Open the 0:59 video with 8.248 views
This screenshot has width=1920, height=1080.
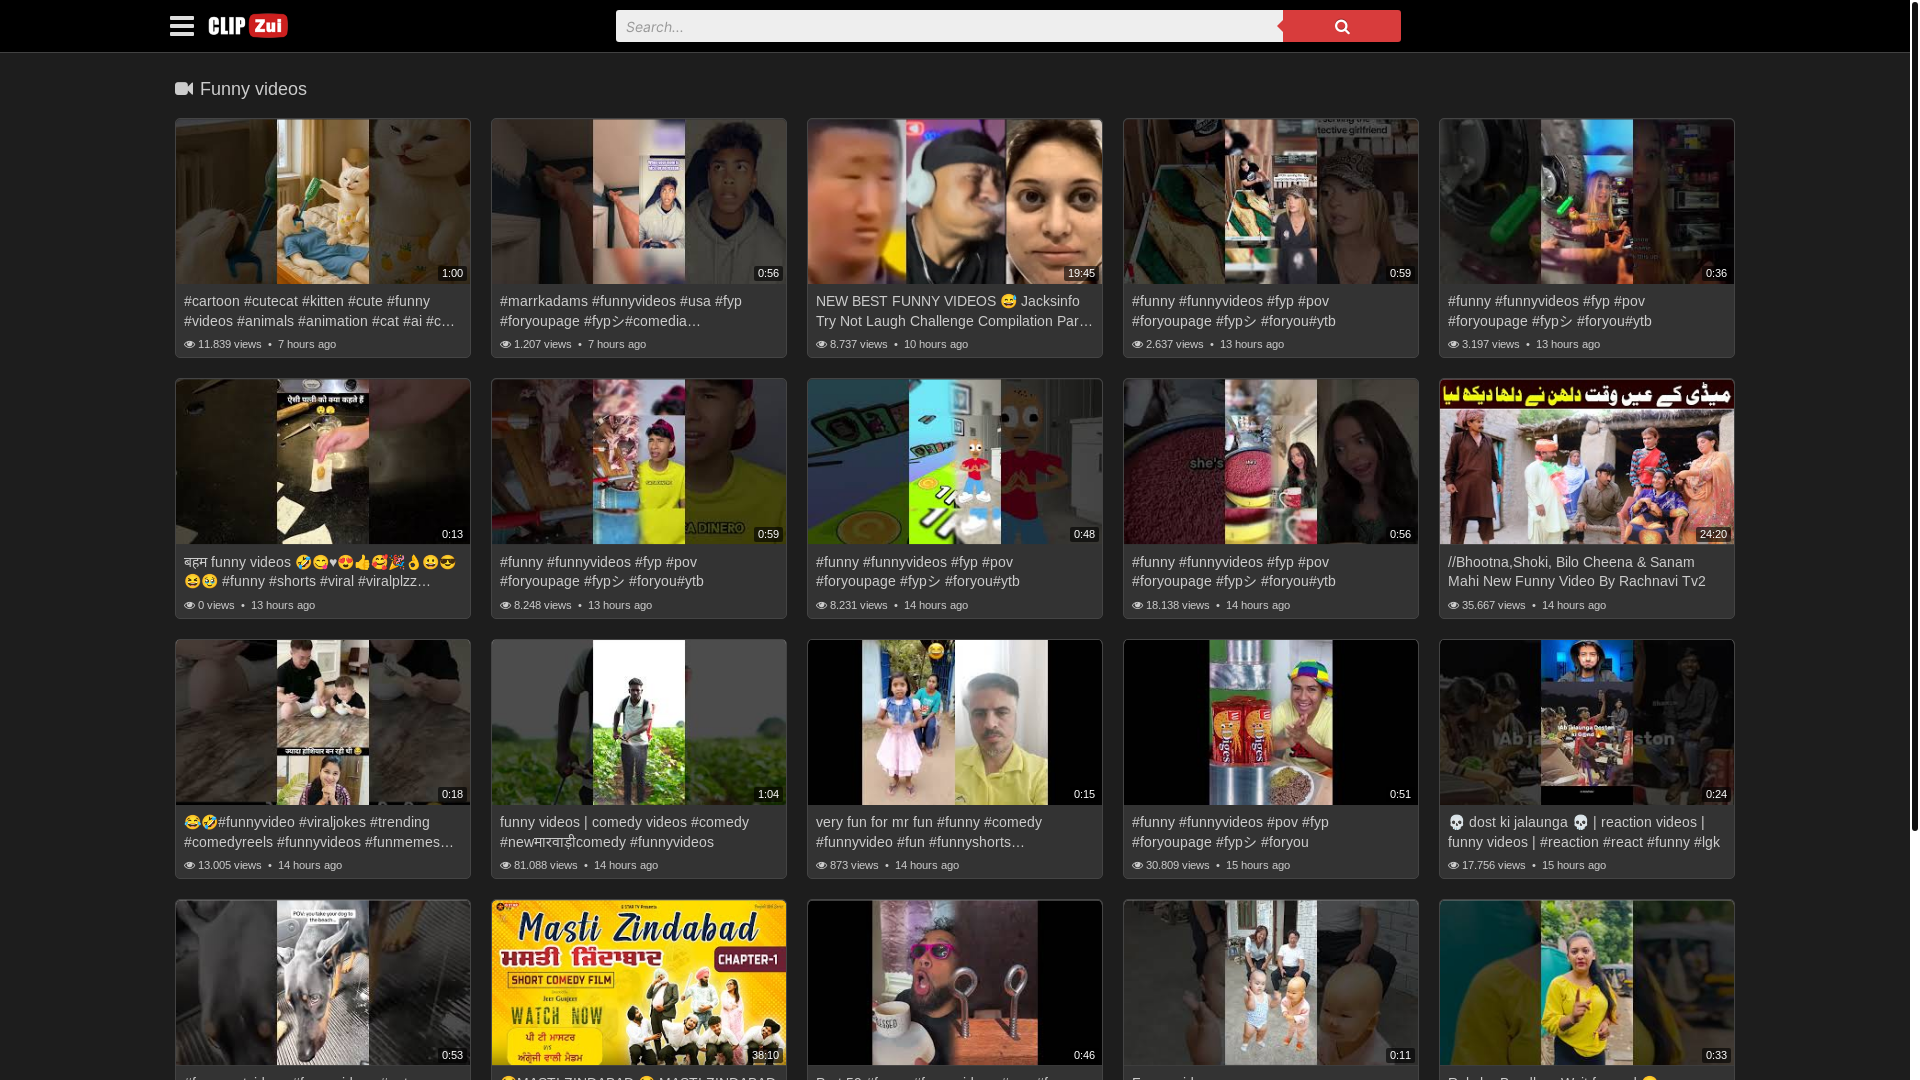click(639, 462)
